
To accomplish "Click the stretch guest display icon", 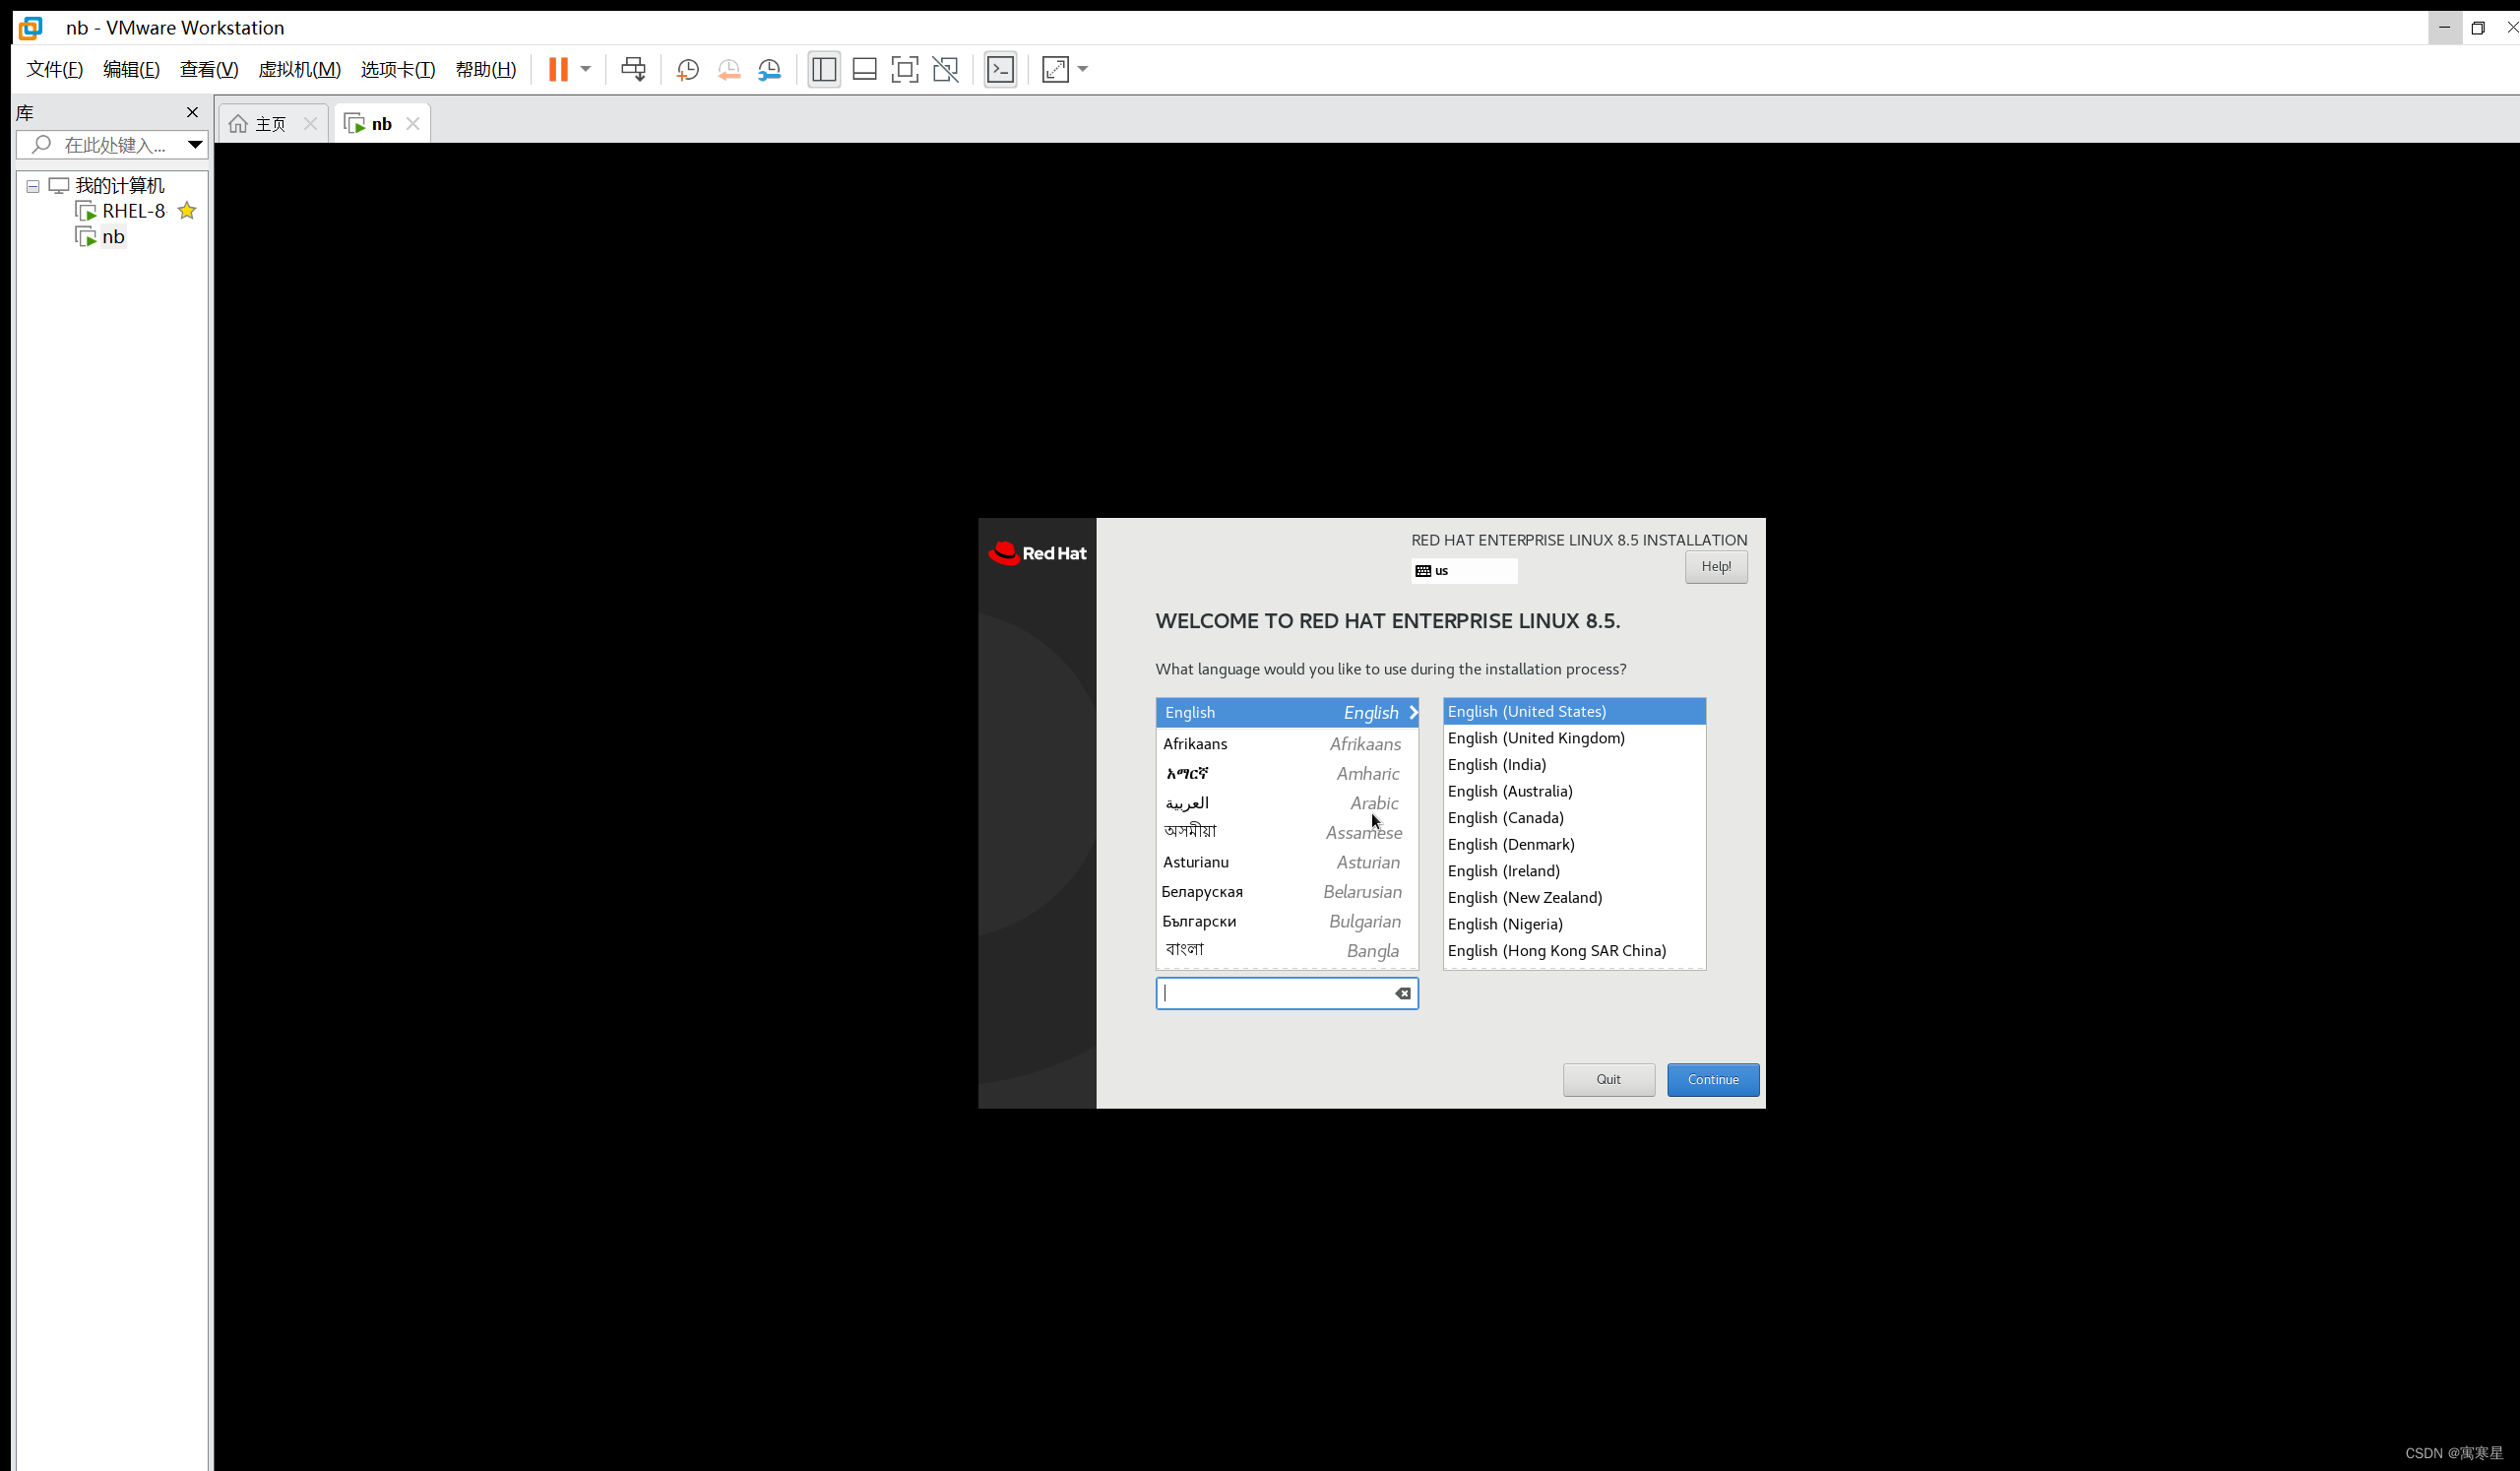I will click(x=1055, y=69).
